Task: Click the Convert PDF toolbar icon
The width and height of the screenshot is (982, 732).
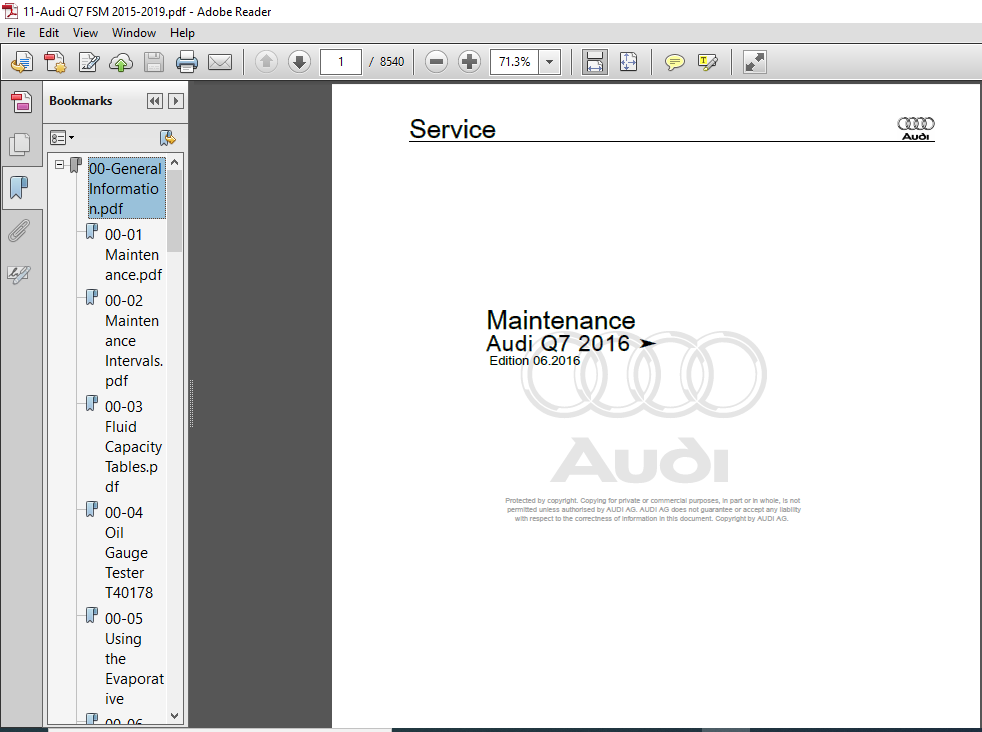Action: click(55, 62)
